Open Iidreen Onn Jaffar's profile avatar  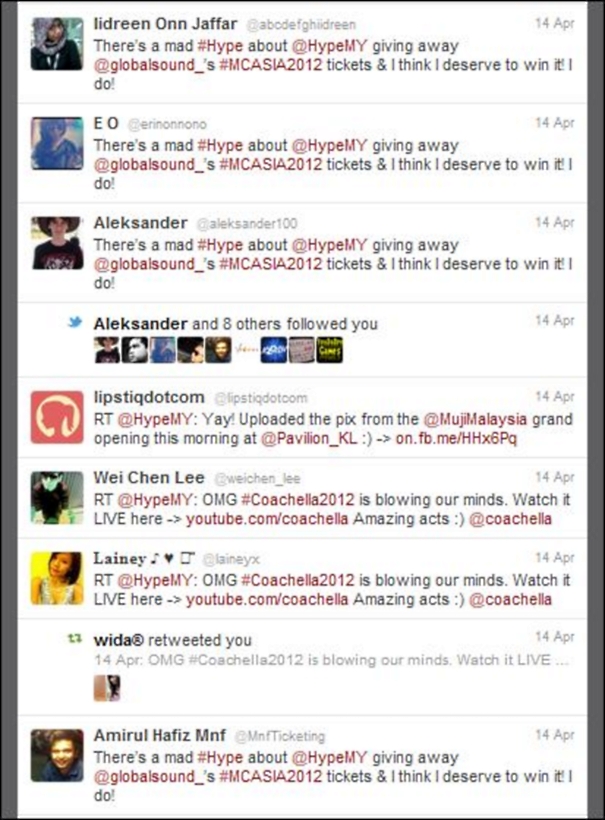(x=56, y=44)
